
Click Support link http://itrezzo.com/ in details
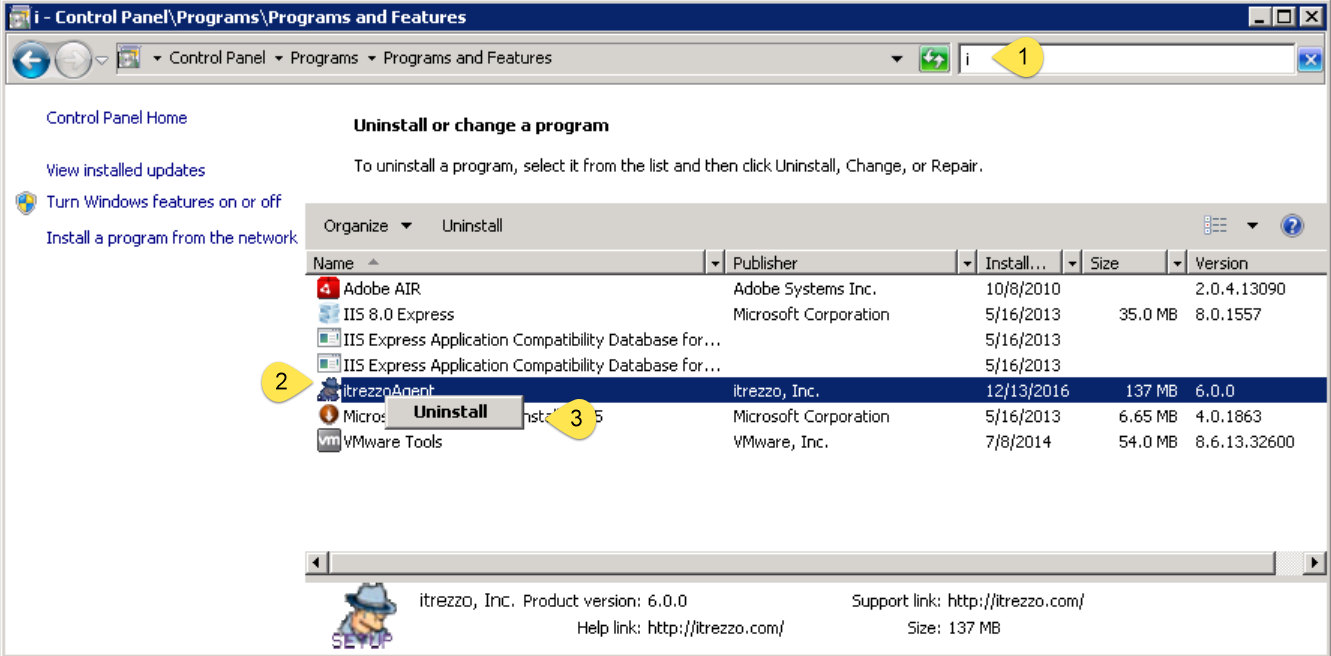[1016, 601]
